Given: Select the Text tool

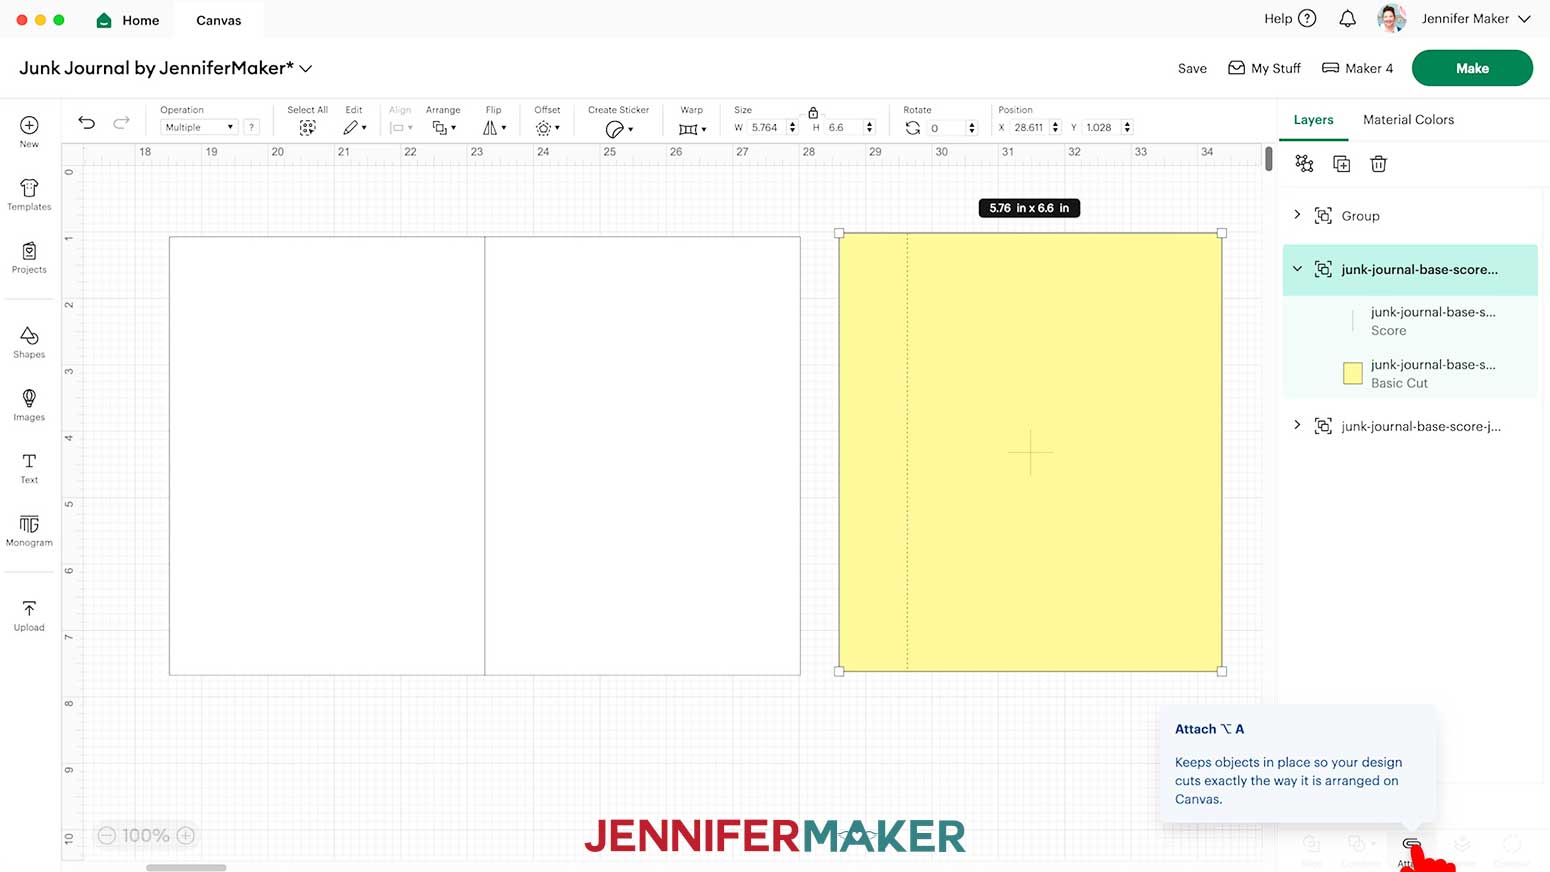Looking at the screenshot, I should click(x=29, y=467).
